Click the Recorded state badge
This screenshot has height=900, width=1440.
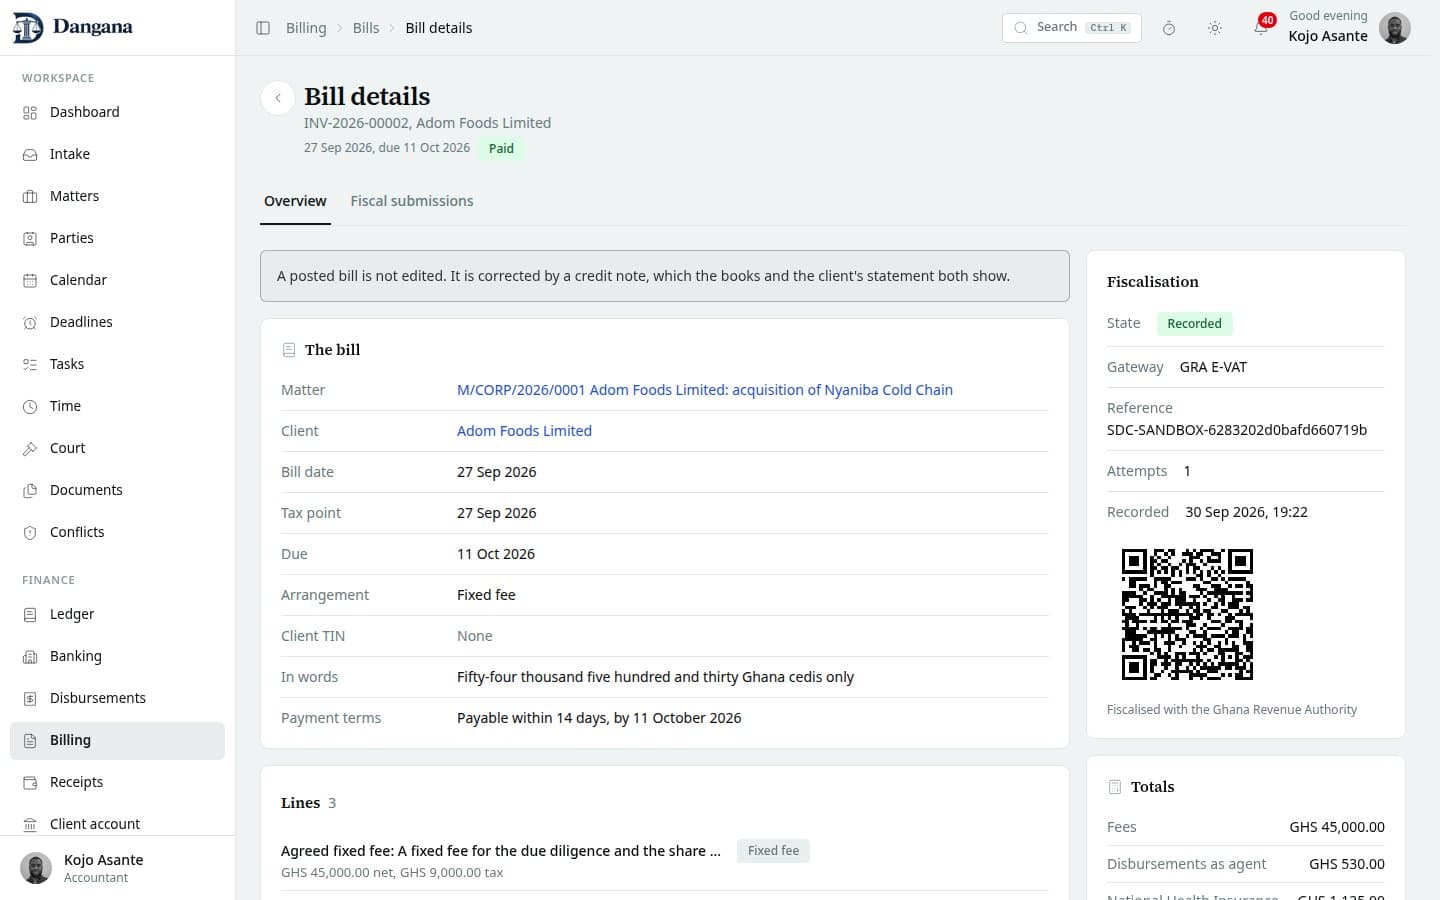coord(1195,324)
